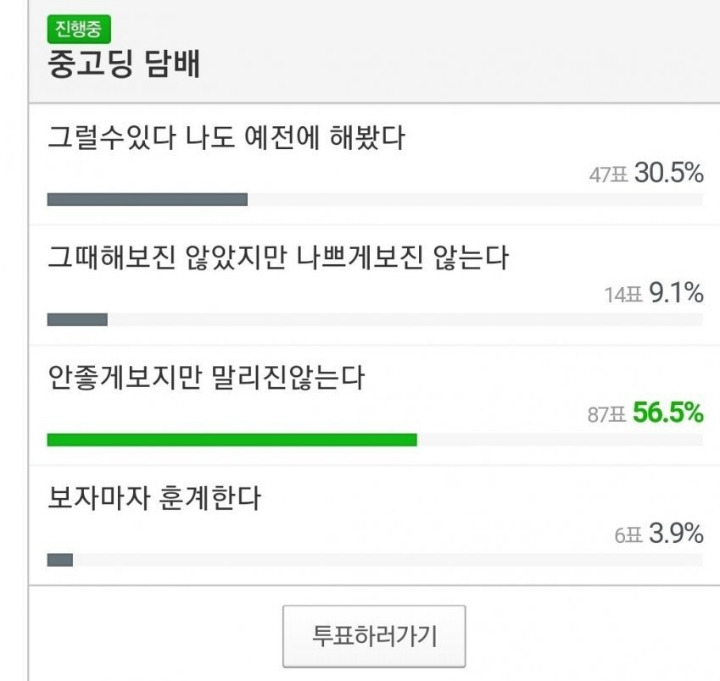This screenshot has width=720, height=681.
Task: Click the 6표 vote count
Action: coord(628,535)
